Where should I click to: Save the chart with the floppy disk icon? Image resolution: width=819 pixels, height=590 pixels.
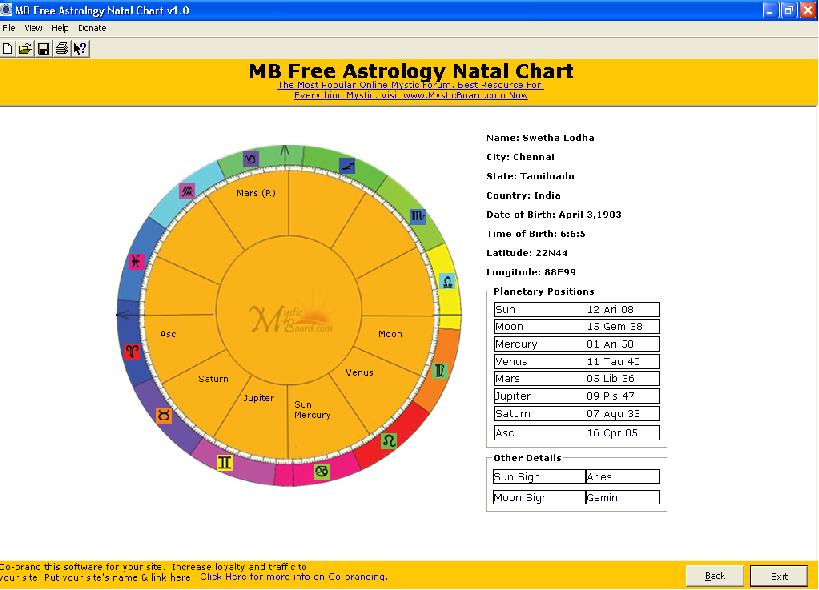pyautogui.click(x=43, y=49)
